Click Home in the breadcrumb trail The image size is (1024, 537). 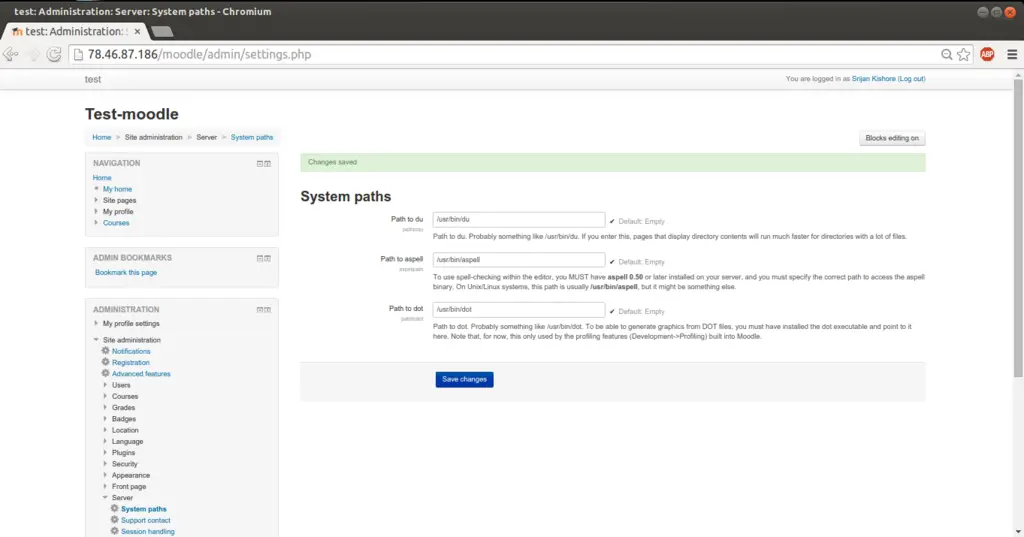(101, 137)
